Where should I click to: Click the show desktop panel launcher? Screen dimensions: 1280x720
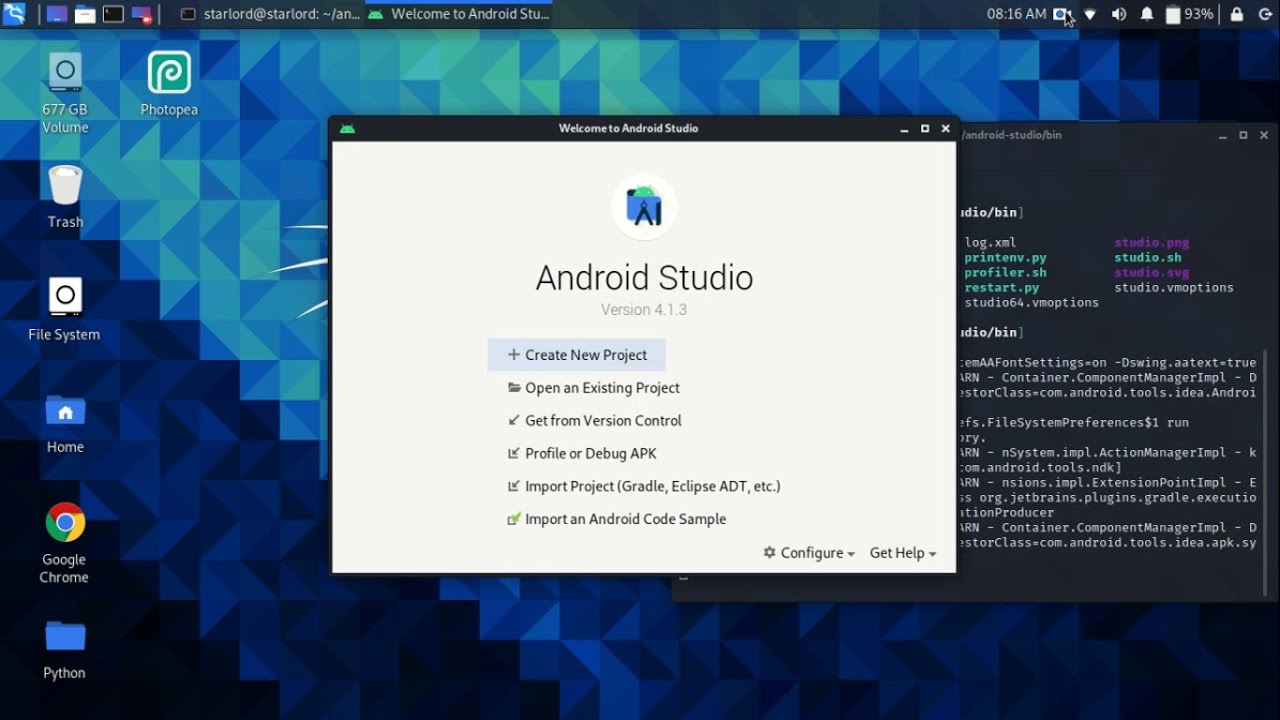click(x=57, y=14)
